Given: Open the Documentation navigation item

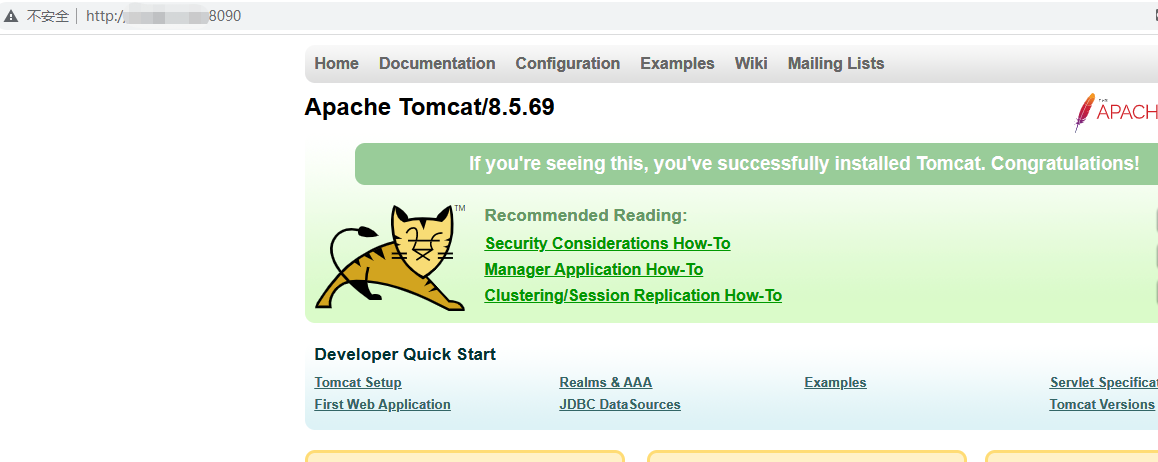Looking at the screenshot, I should click(437, 63).
